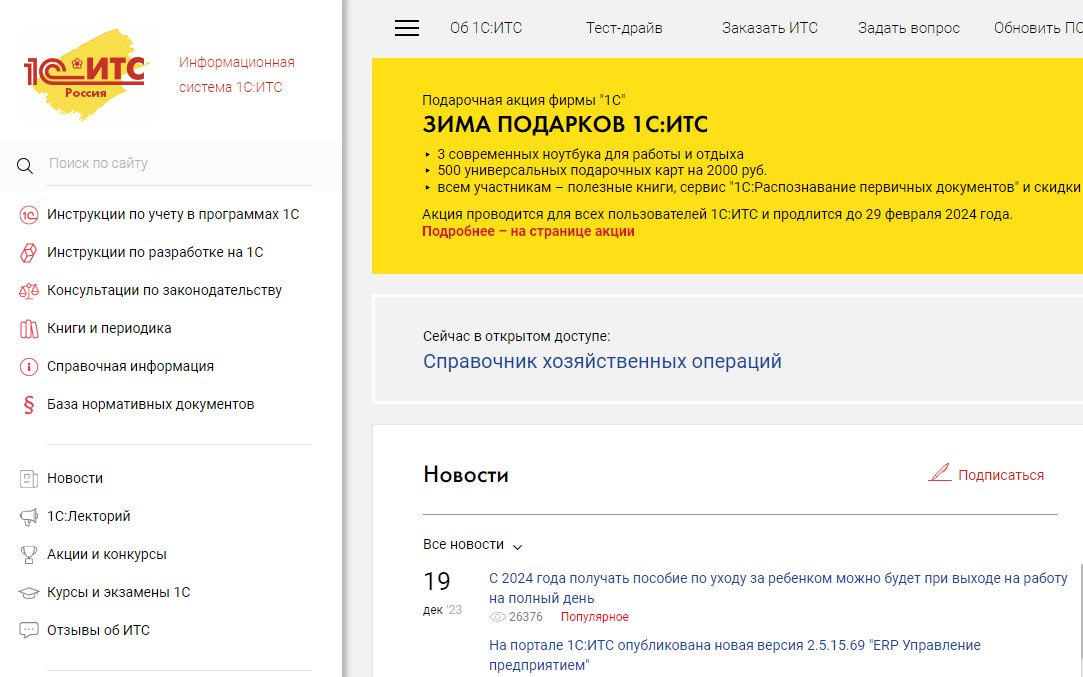Click the Популярное tag
The height and width of the screenshot is (677, 1083).
pyautogui.click(x=594, y=617)
